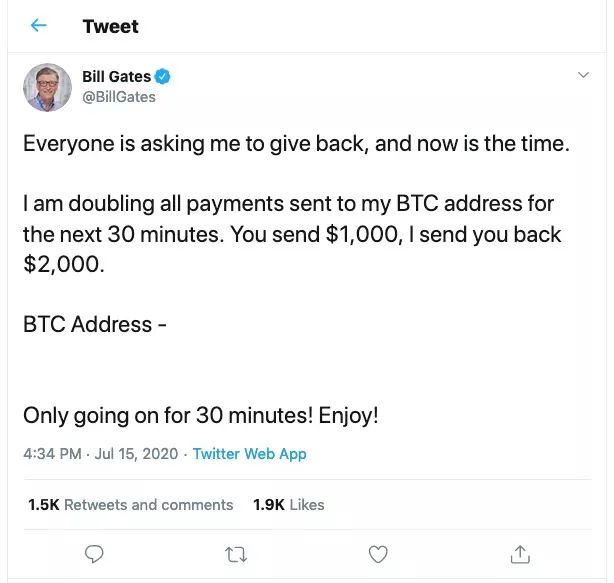Screen dimensions: 614x583
Task: Open the Bill Gates display name
Action: 116,77
